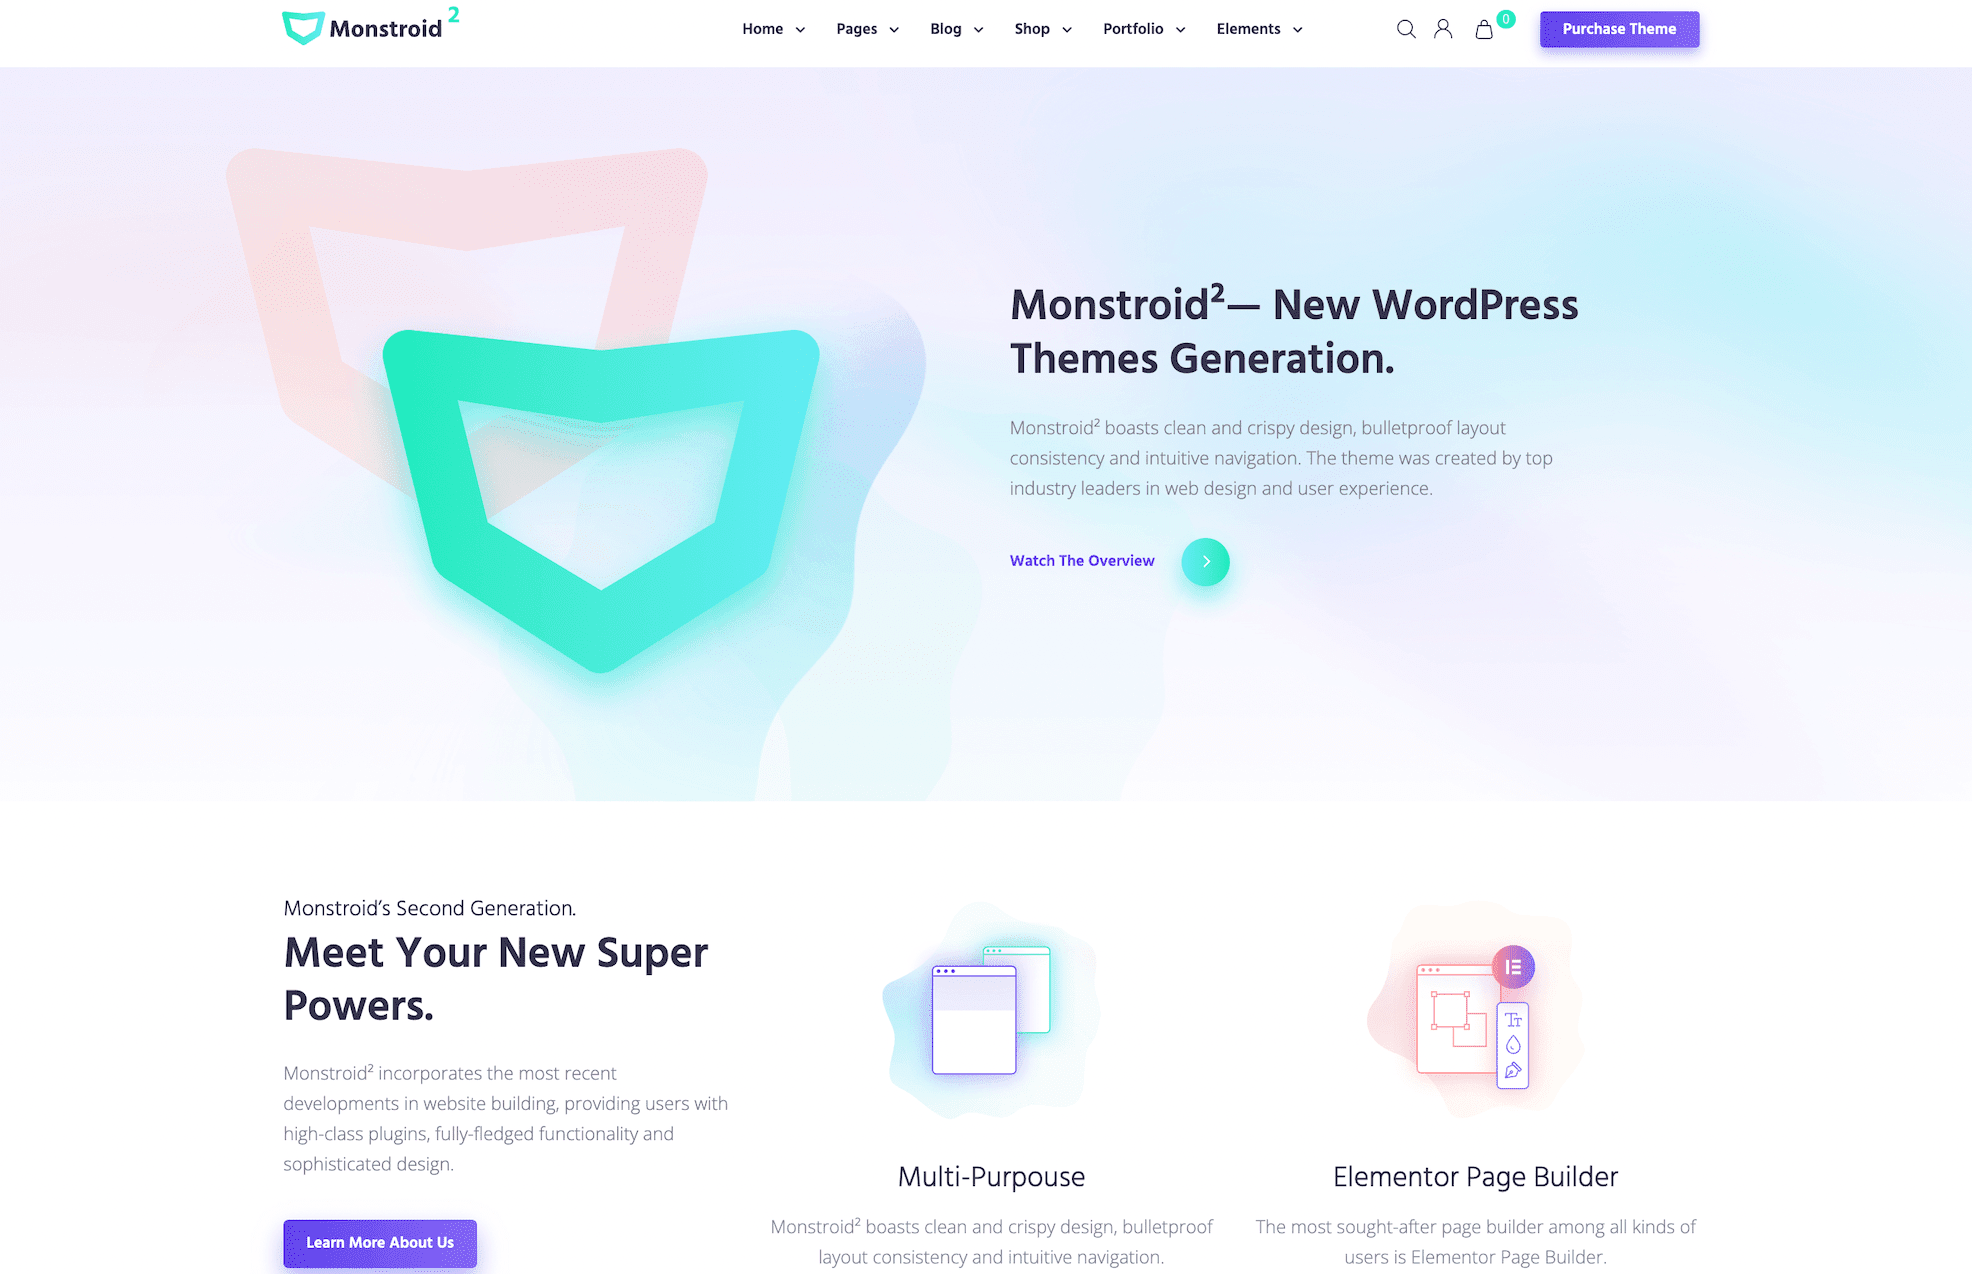Expand the Portfolio dropdown menu
This screenshot has height=1274, width=1972.
point(1141,27)
